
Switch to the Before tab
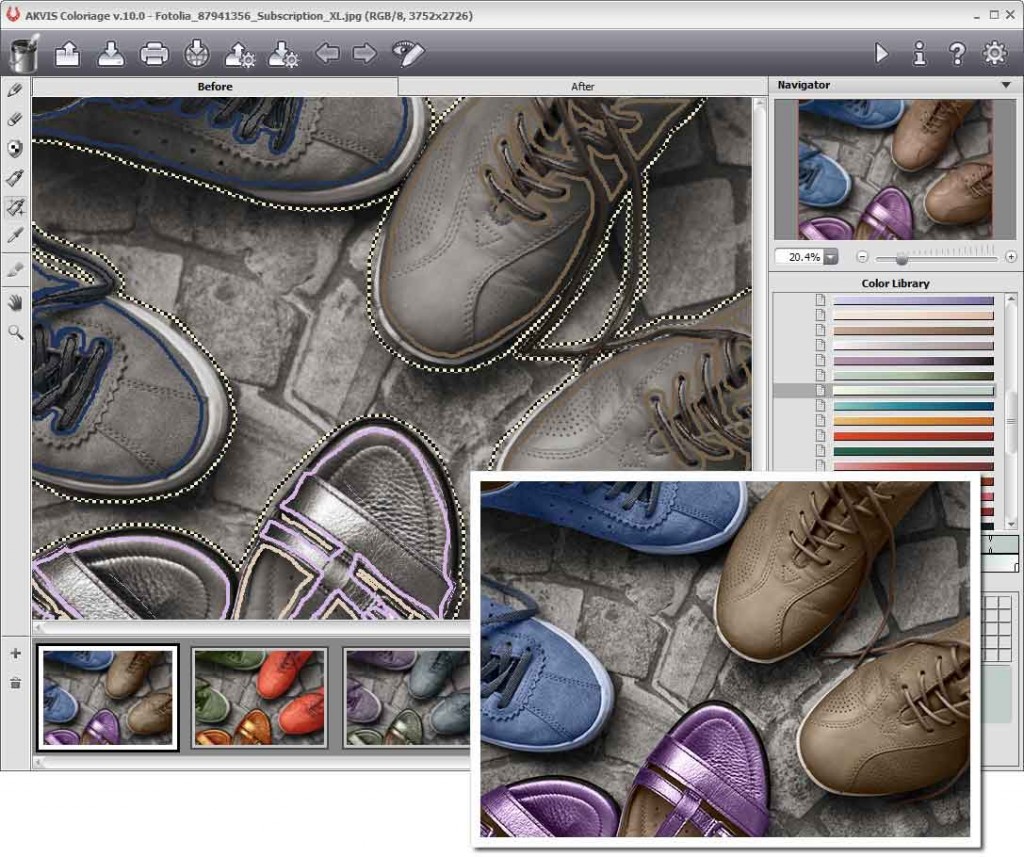pos(214,87)
